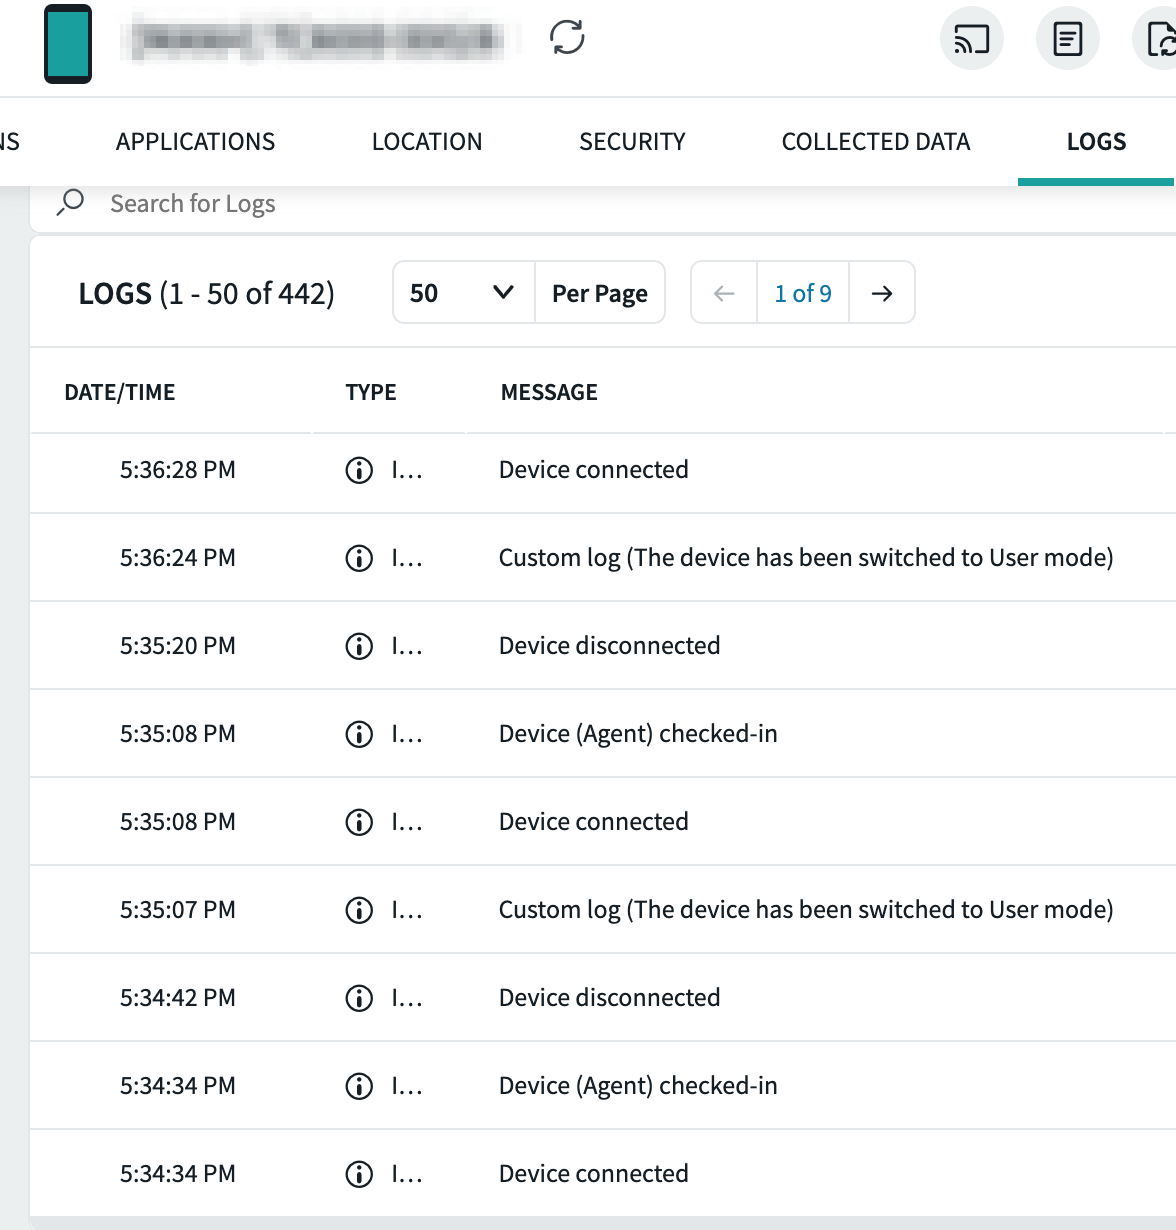
Task: Go to next logs page arrow
Action: pyautogui.click(x=881, y=293)
